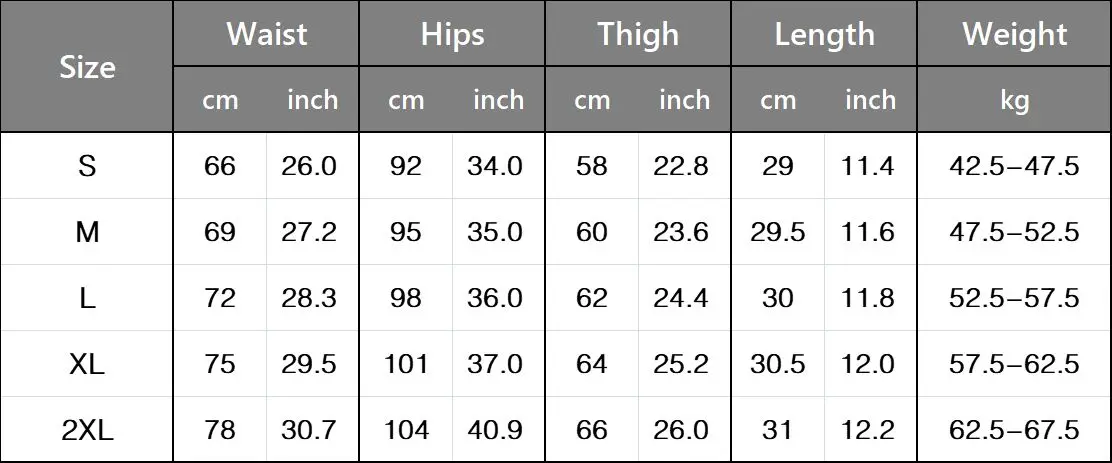Select the S size row label
The image size is (1112, 463).
[87, 167]
